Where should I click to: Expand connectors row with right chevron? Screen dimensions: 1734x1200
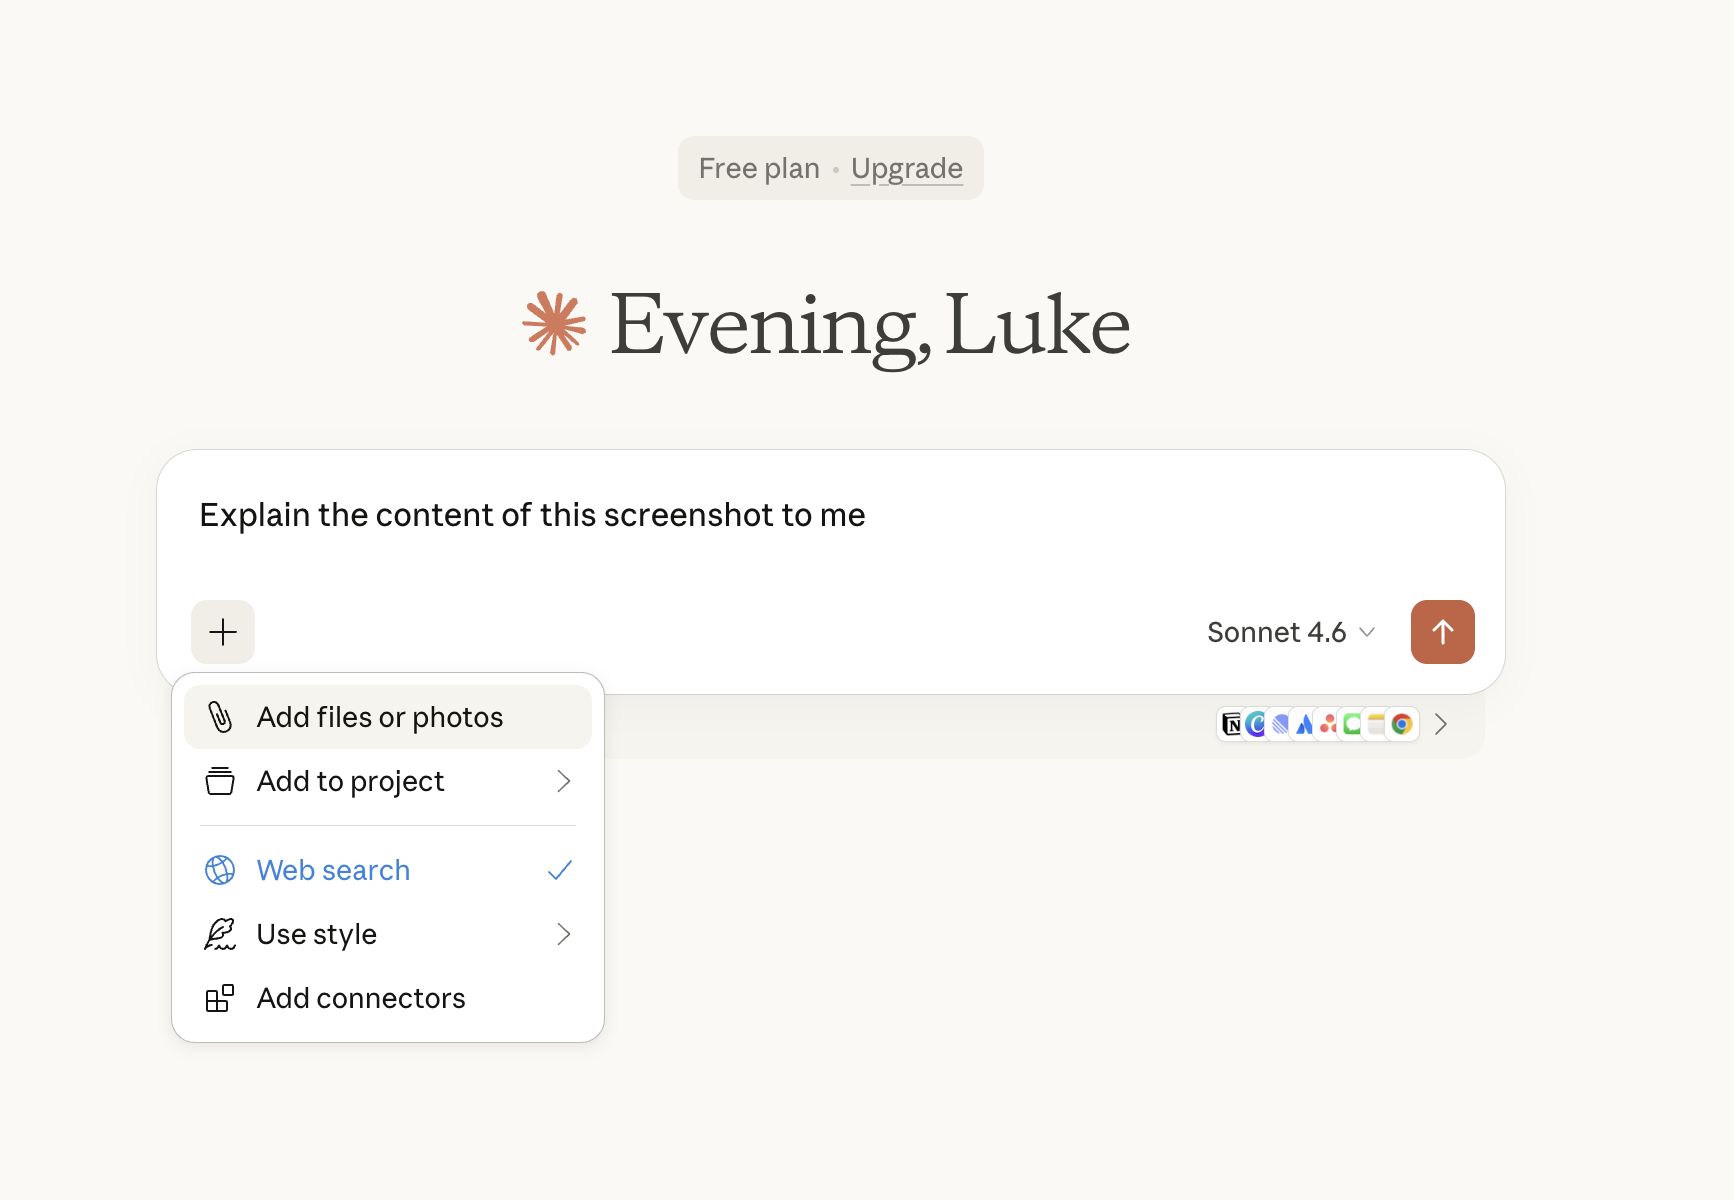1441,724
